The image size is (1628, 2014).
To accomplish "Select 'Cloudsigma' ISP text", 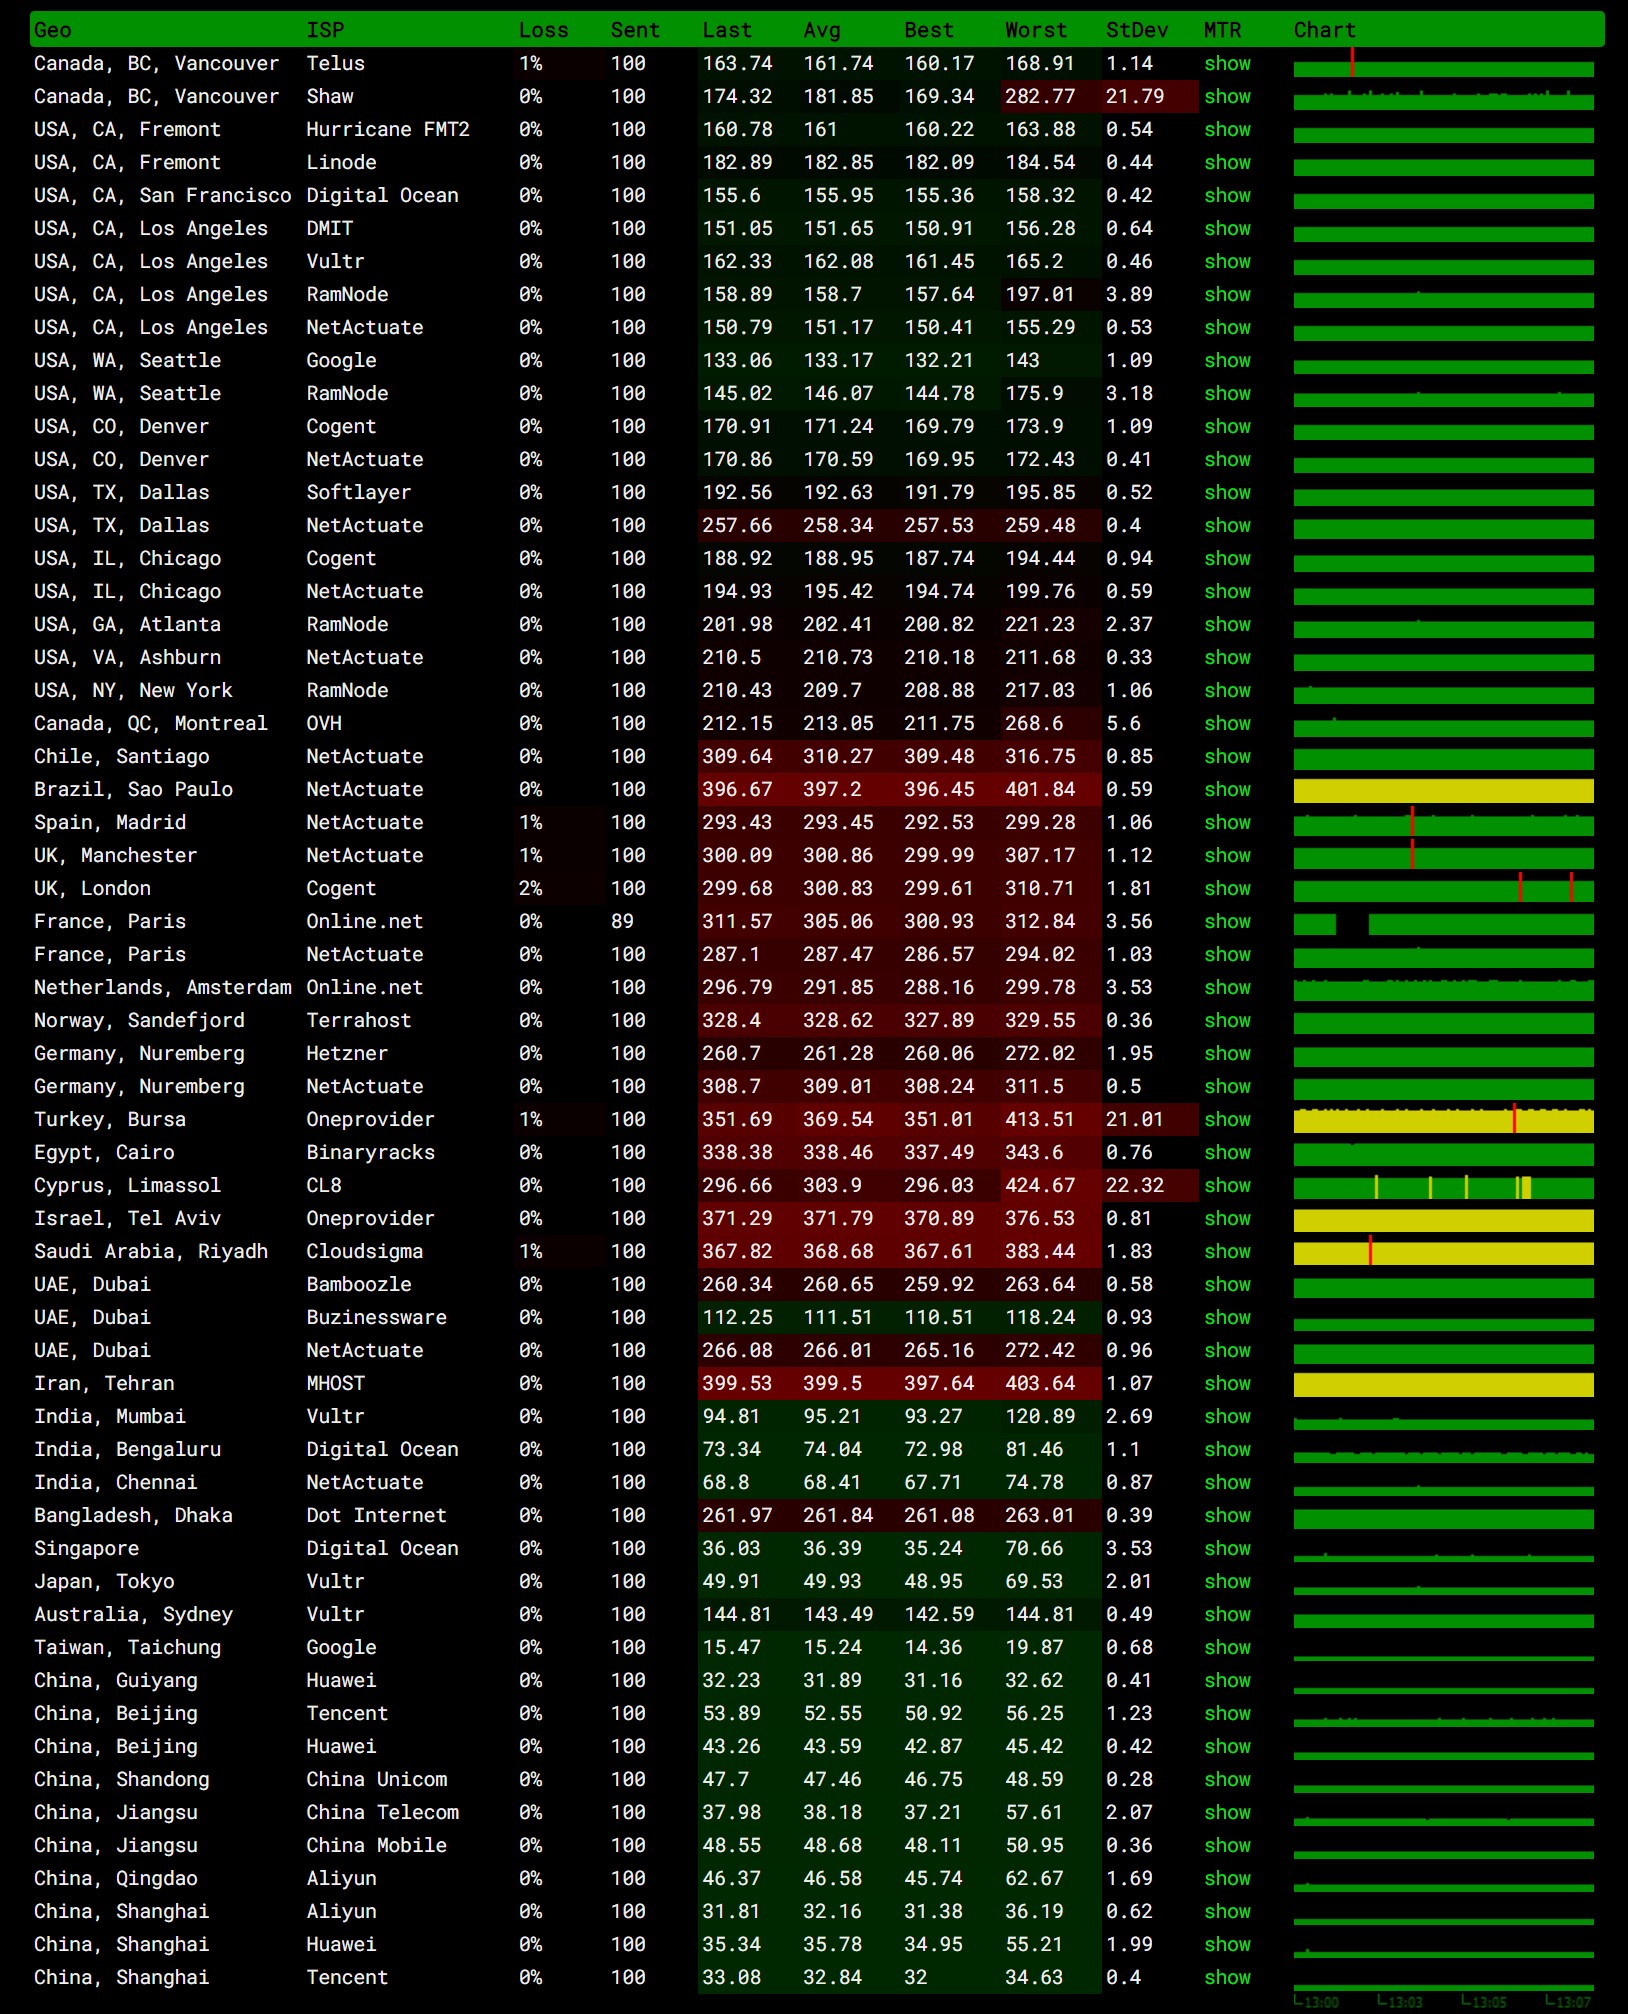I will (x=364, y=1251).
